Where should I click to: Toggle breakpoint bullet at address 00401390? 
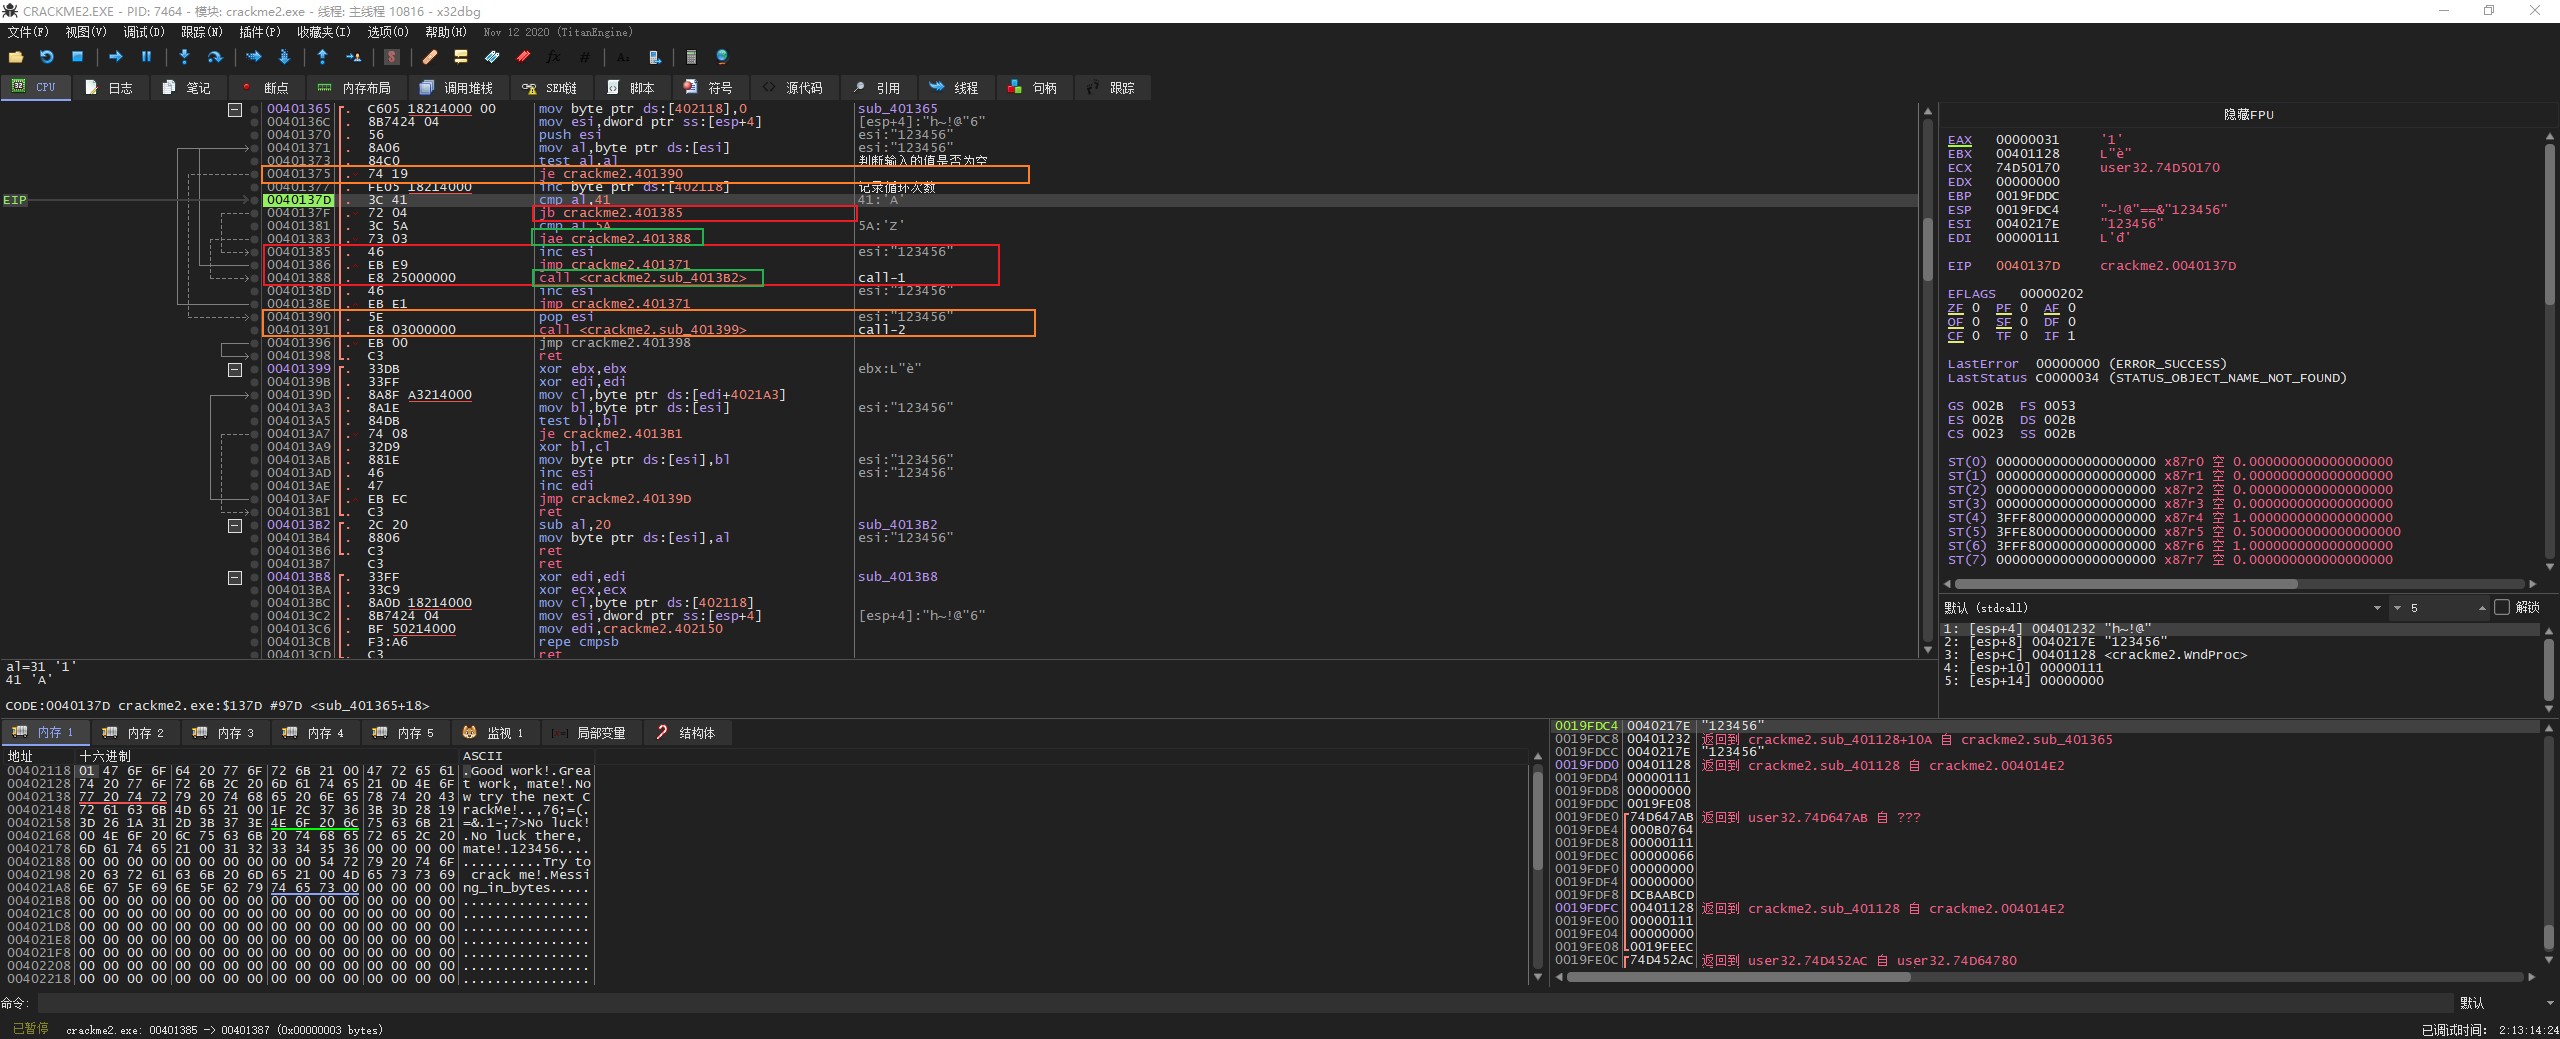pyautogui.click(x=255, y=317)
